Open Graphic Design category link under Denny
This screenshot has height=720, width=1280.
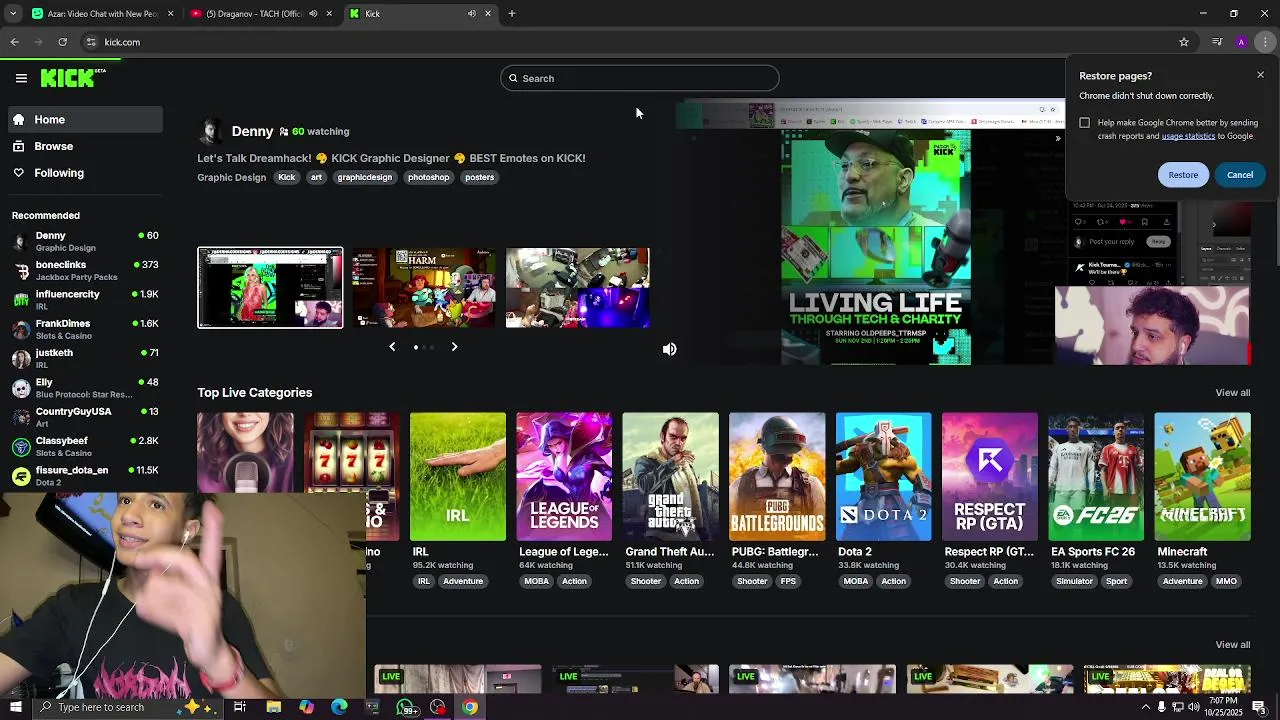pos(232,177)
